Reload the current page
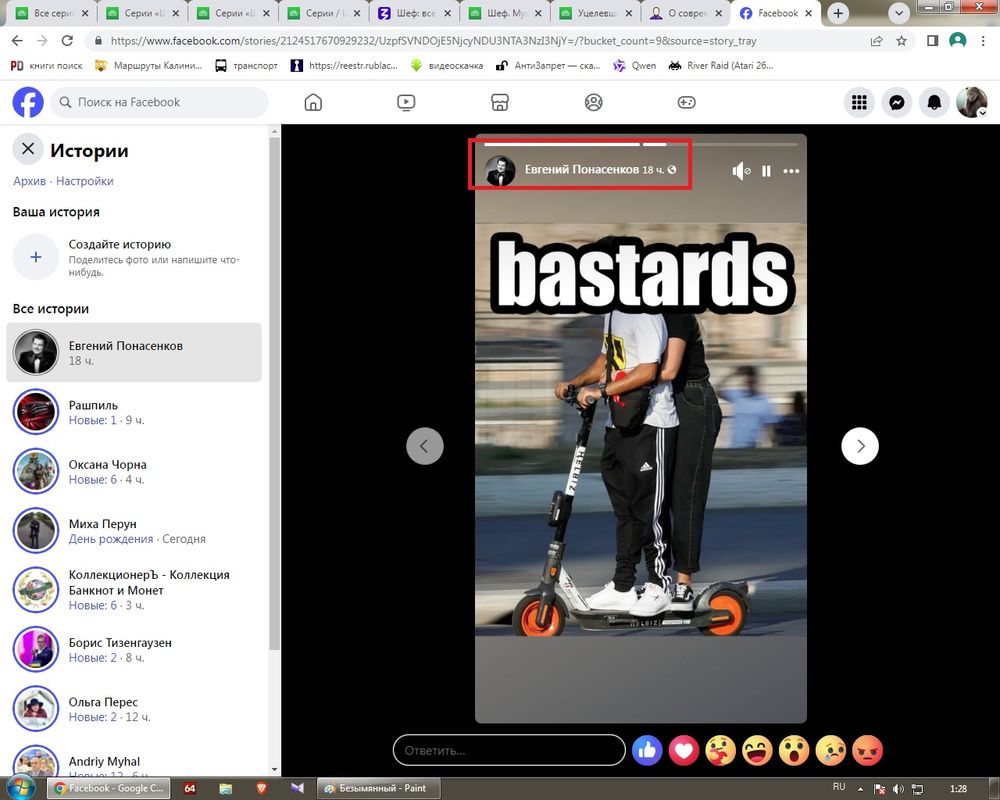The height and width of the screenshot is (800, 1000). tap(67, 41)
